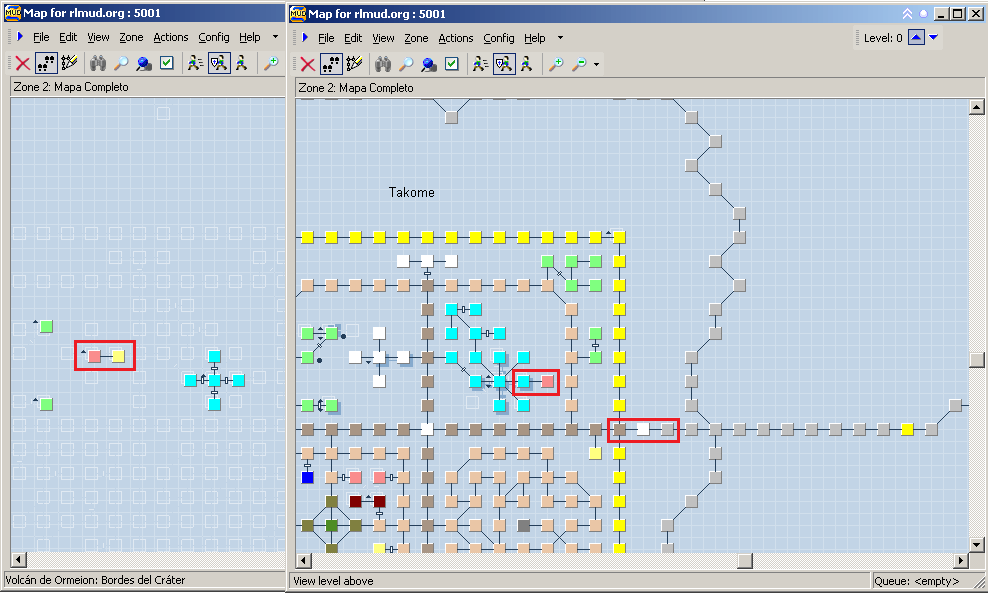The width and height of the screenshot is (988, 593).
Task: Toggle the shield safe-walk mode in right toolbar
Action: coord(504,64)
